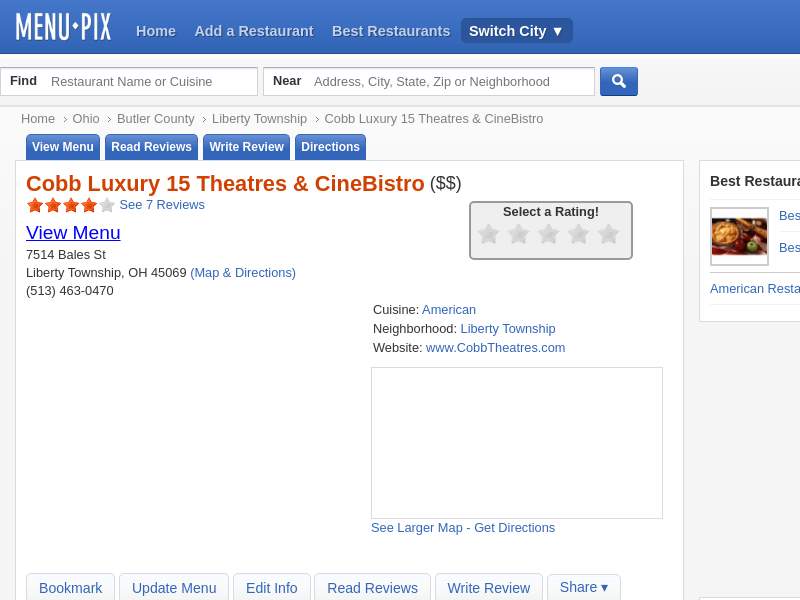Viewport: 800px width, 600px height.
Task: Click the food thumbnail in Best Restaurants sidebar
Action: (x=739, y=236)
